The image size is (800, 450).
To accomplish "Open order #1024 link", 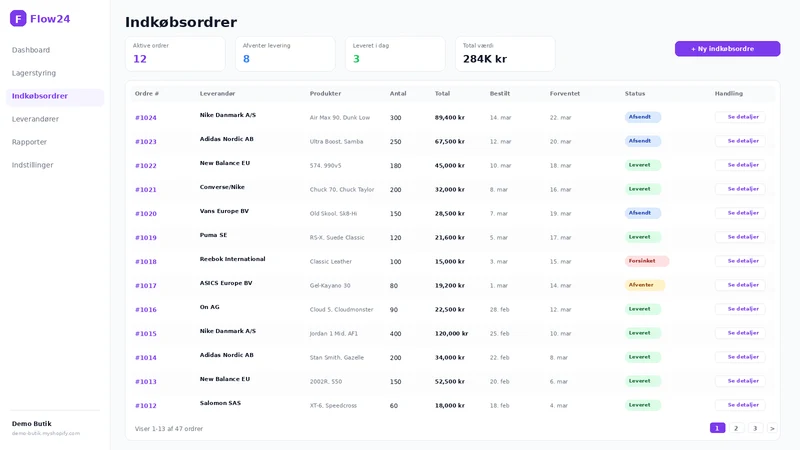I will tap(145, 118).
